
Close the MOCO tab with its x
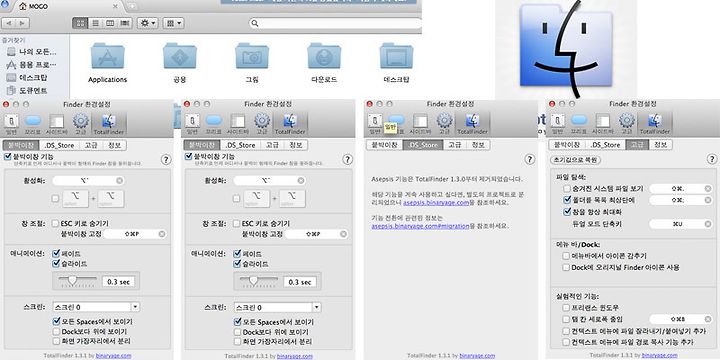[115, 6]
